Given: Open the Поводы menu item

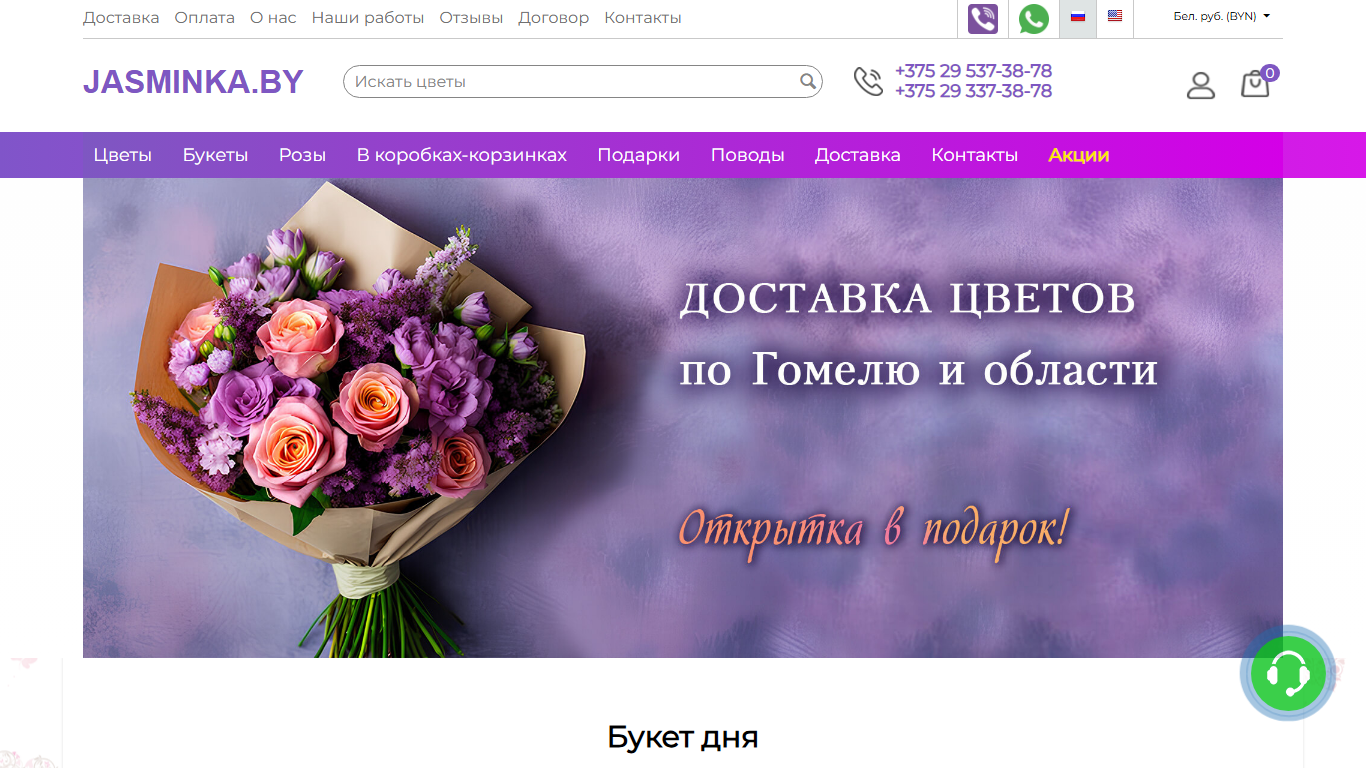Looking at the screenshot, I should point(748,155).
